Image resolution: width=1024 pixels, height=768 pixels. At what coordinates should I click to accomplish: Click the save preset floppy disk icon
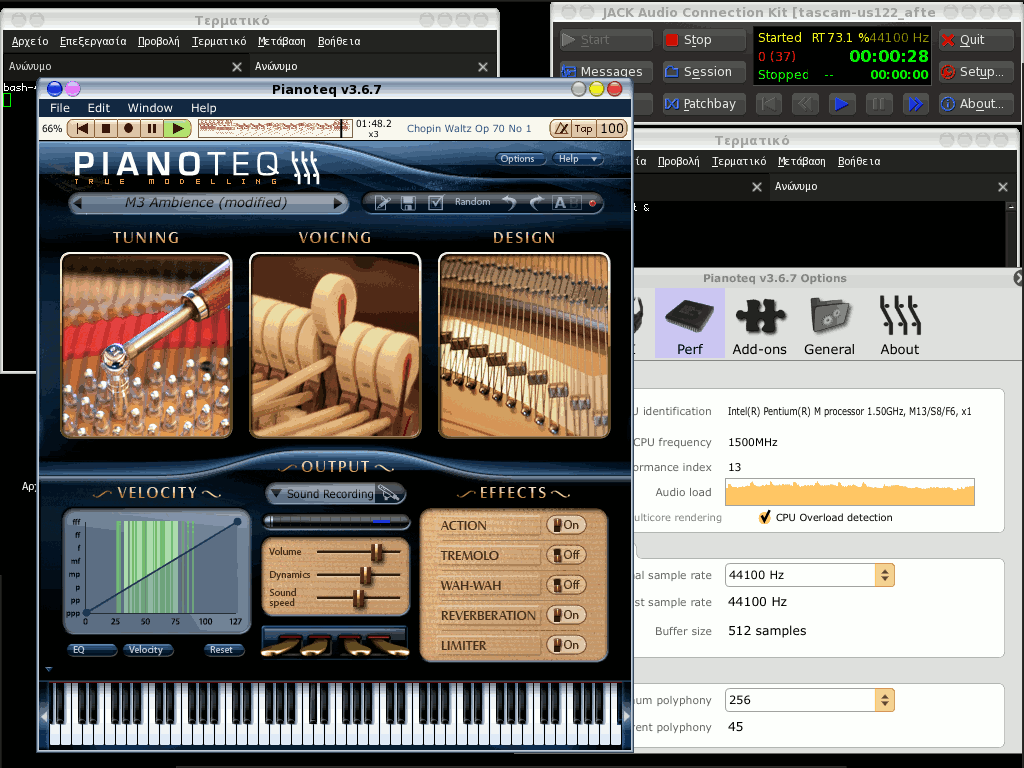[x=408, y=203]
